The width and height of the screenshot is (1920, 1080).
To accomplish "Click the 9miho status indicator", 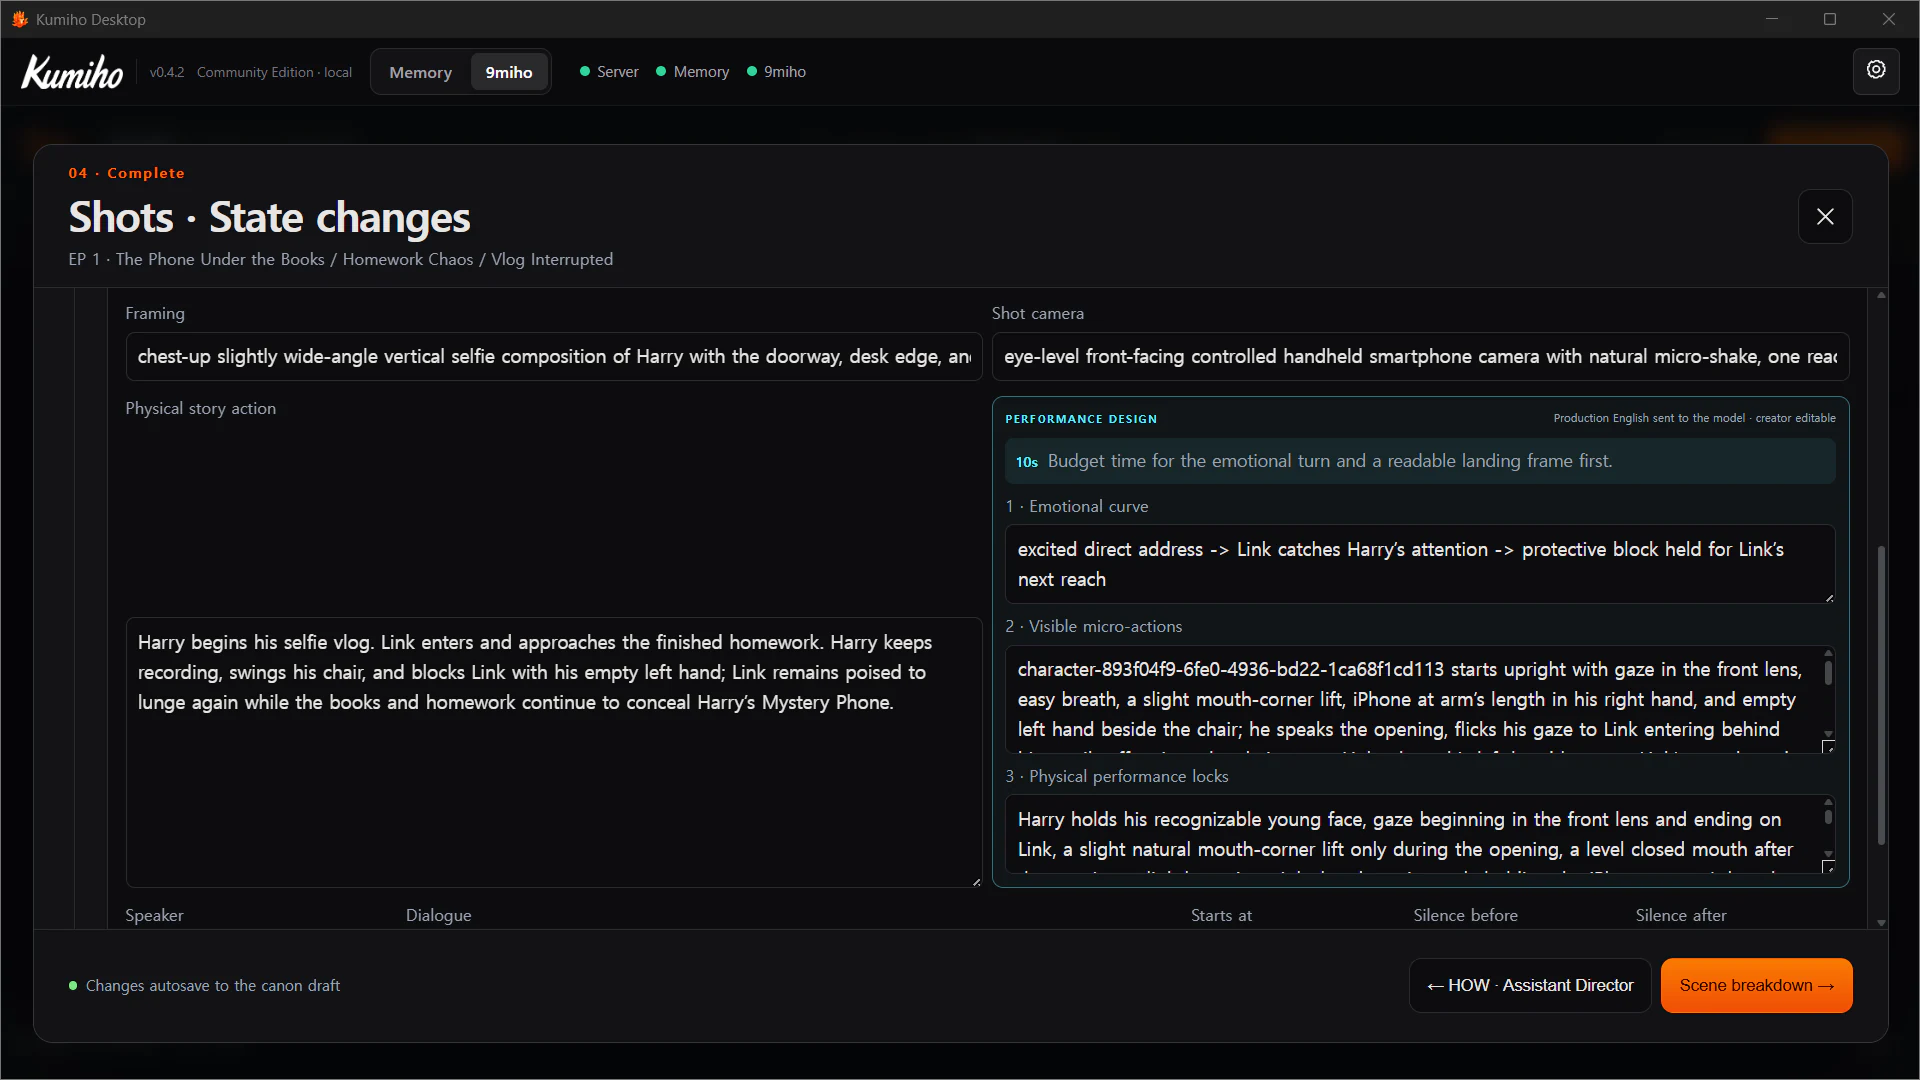I will click(776, 72).
